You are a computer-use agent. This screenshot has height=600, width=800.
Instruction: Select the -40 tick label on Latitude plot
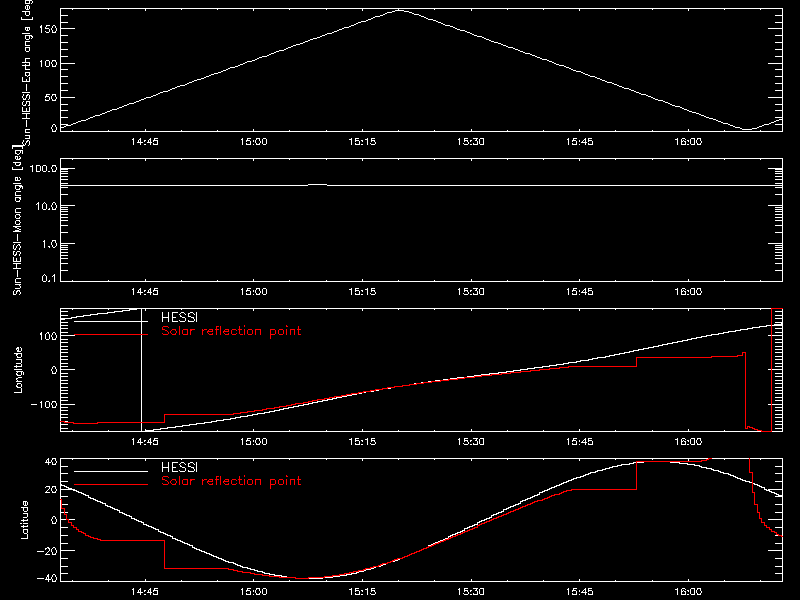[x=47, y=579]
